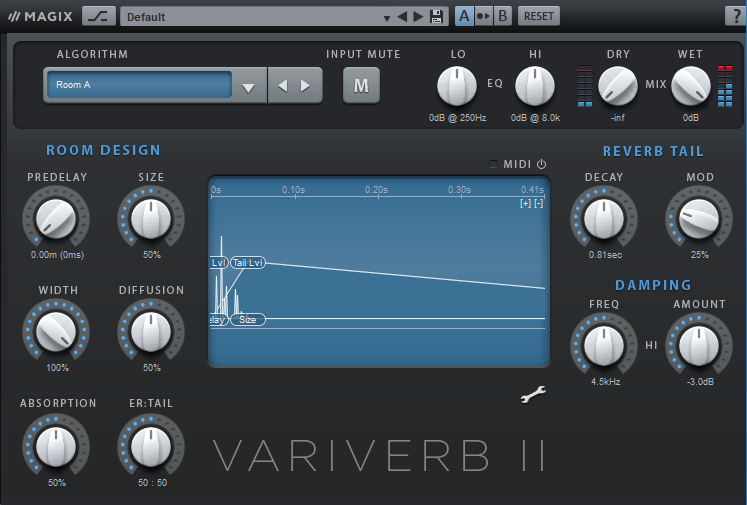This screenshot has width=747, height=505.
Task: Click the 50 : 50 ER:TAIL value
Action: [x=152, y=483]
